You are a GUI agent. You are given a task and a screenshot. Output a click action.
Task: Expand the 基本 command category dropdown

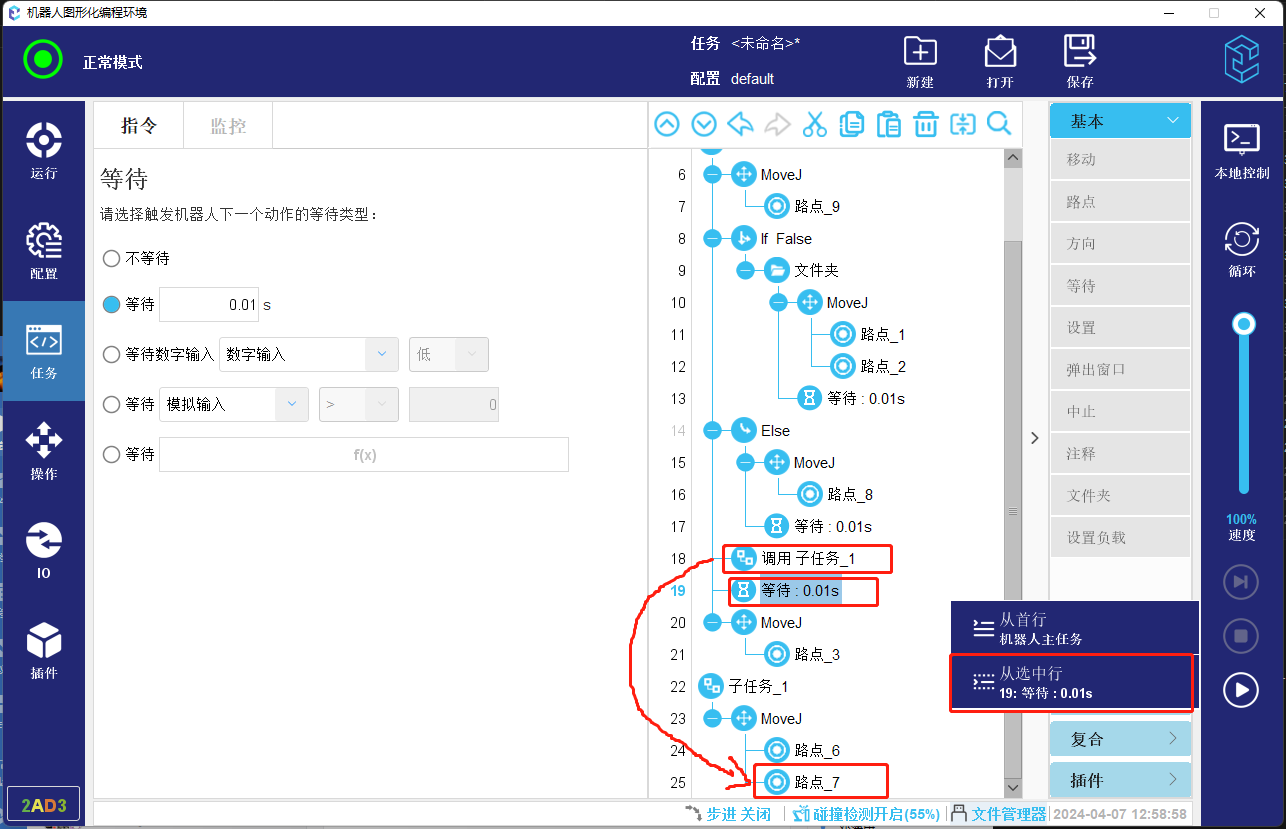coord(1120,121)
